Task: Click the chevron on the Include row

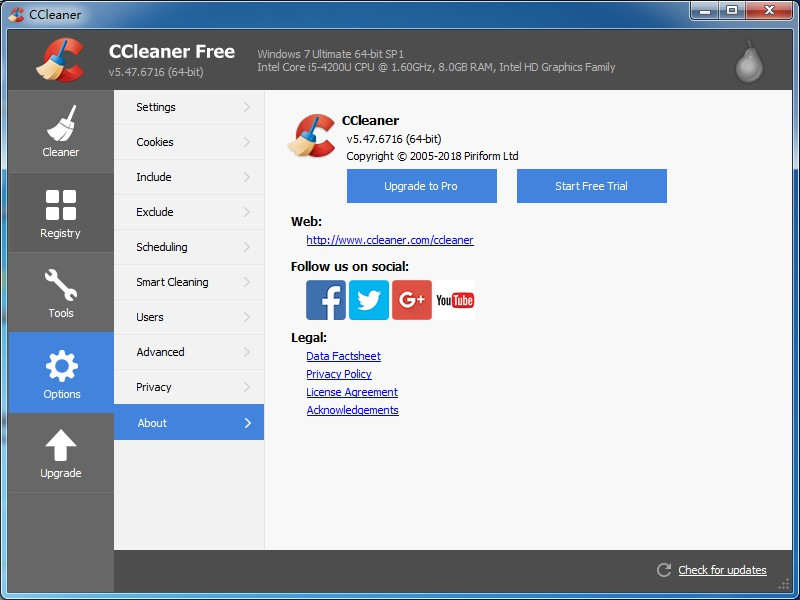Action: 247,177
